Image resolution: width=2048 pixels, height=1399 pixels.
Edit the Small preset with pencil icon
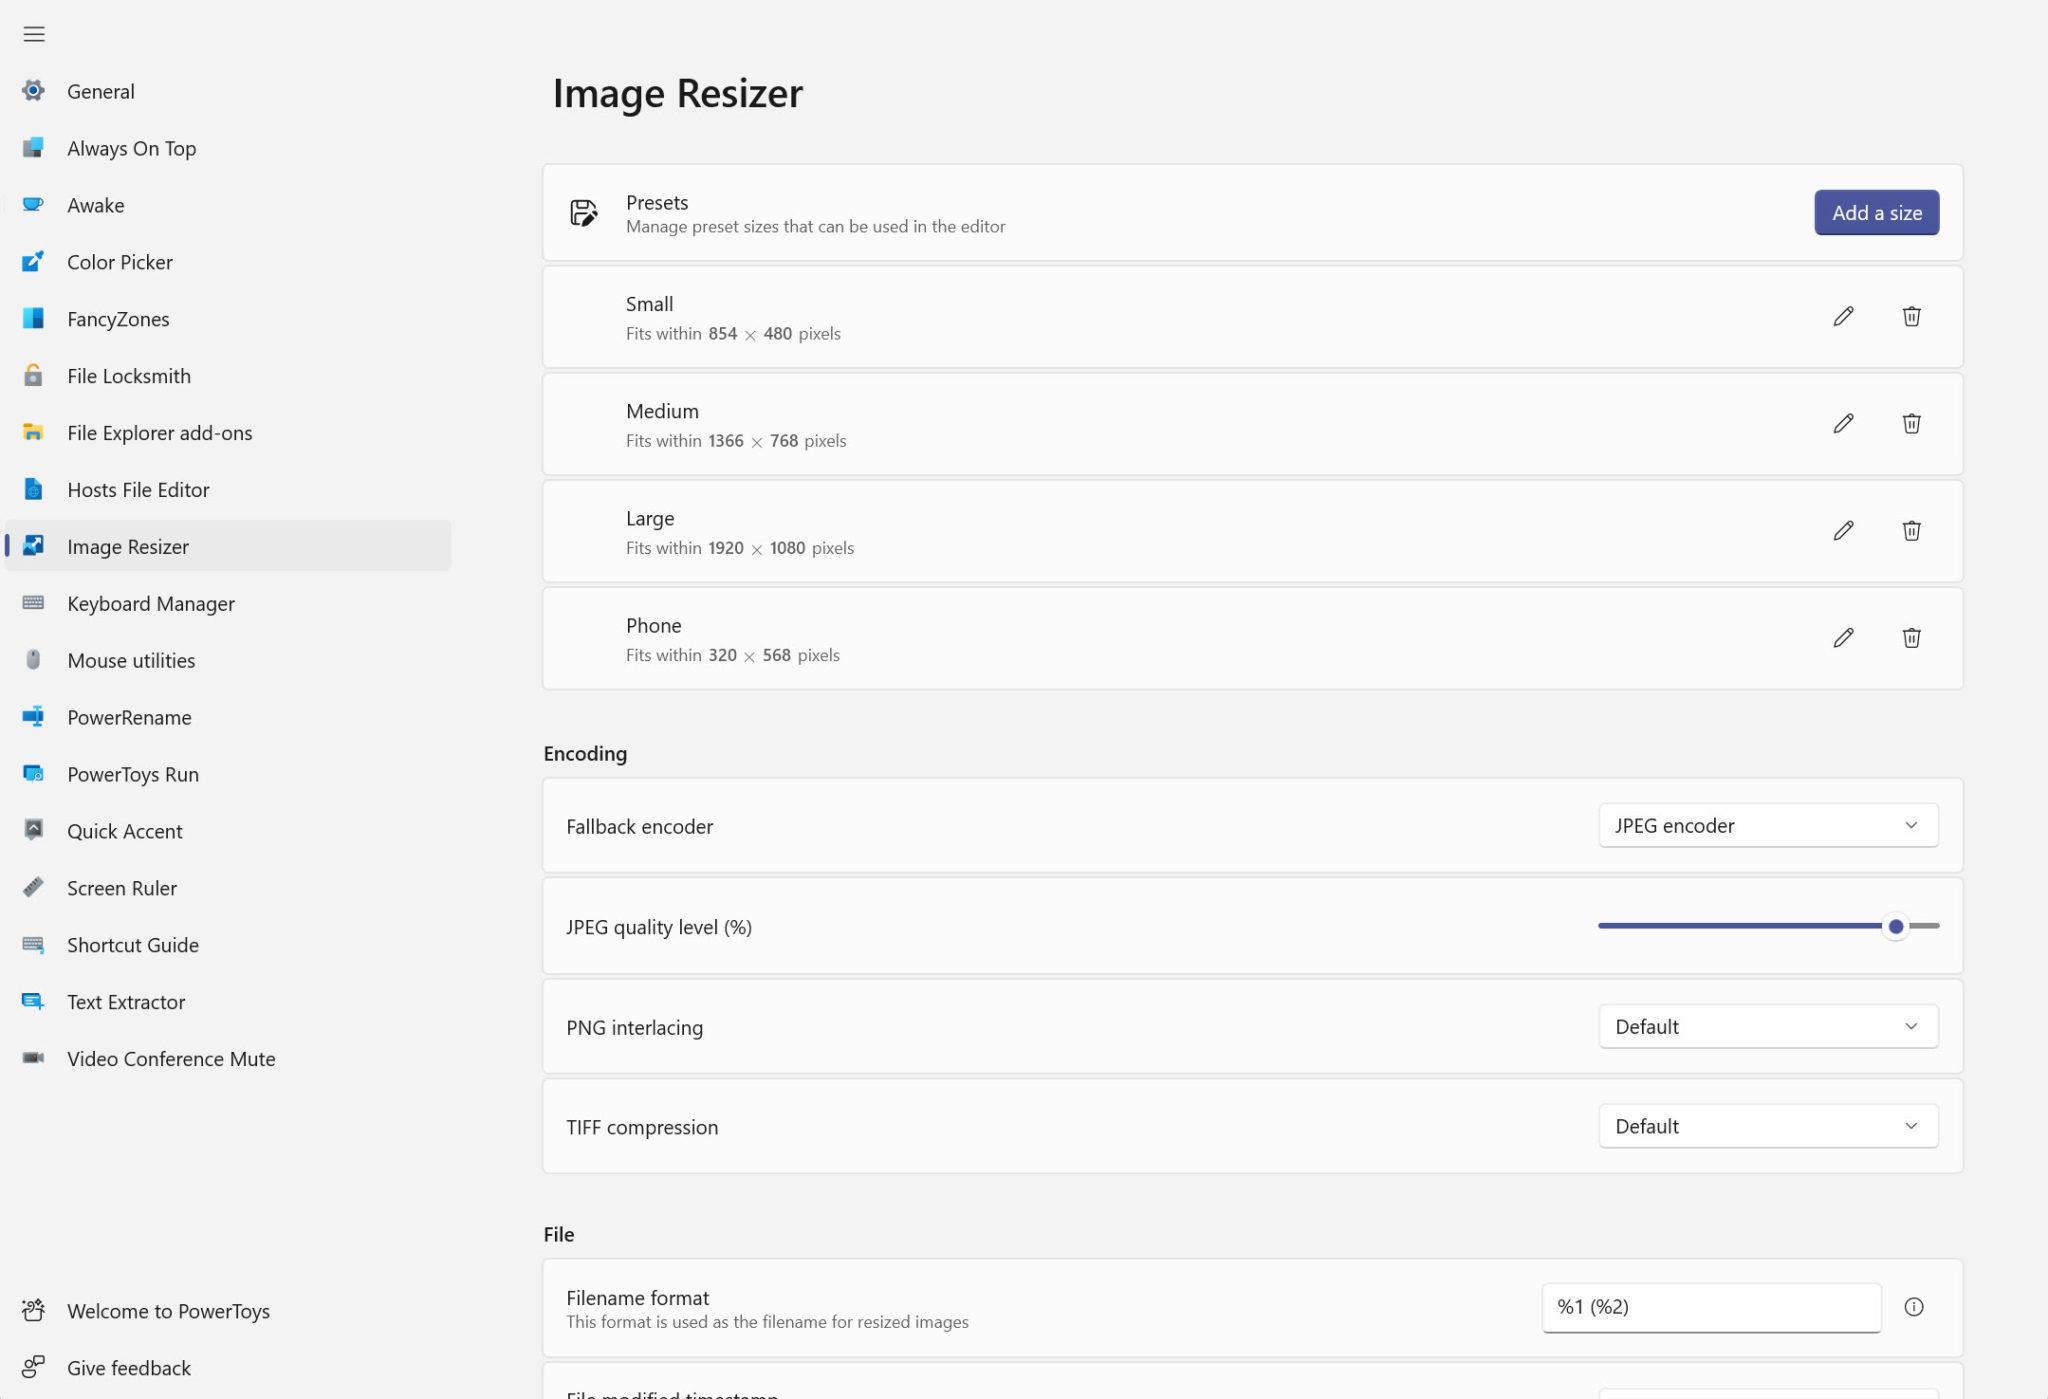point(1843,317)
